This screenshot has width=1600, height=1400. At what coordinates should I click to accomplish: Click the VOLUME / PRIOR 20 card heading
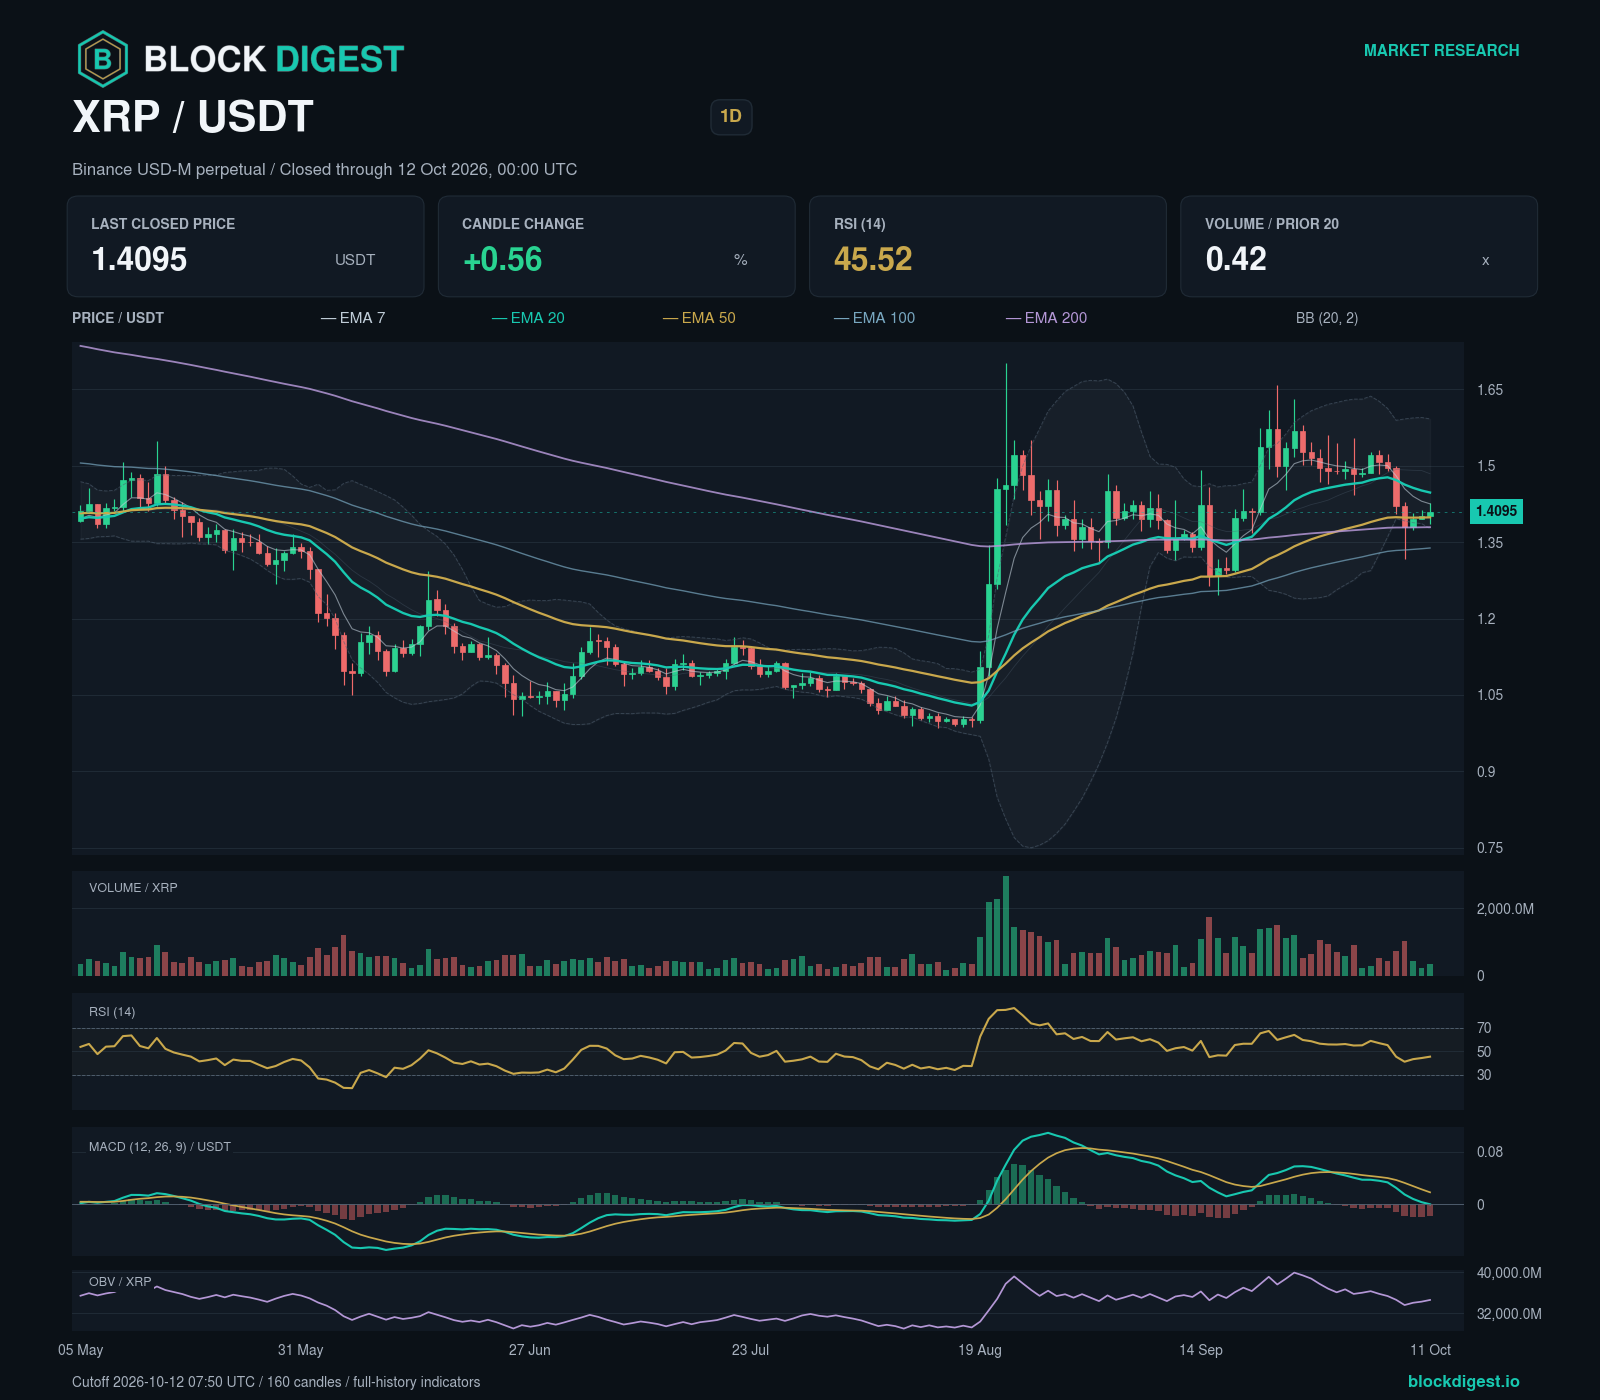pos(1272,224)
